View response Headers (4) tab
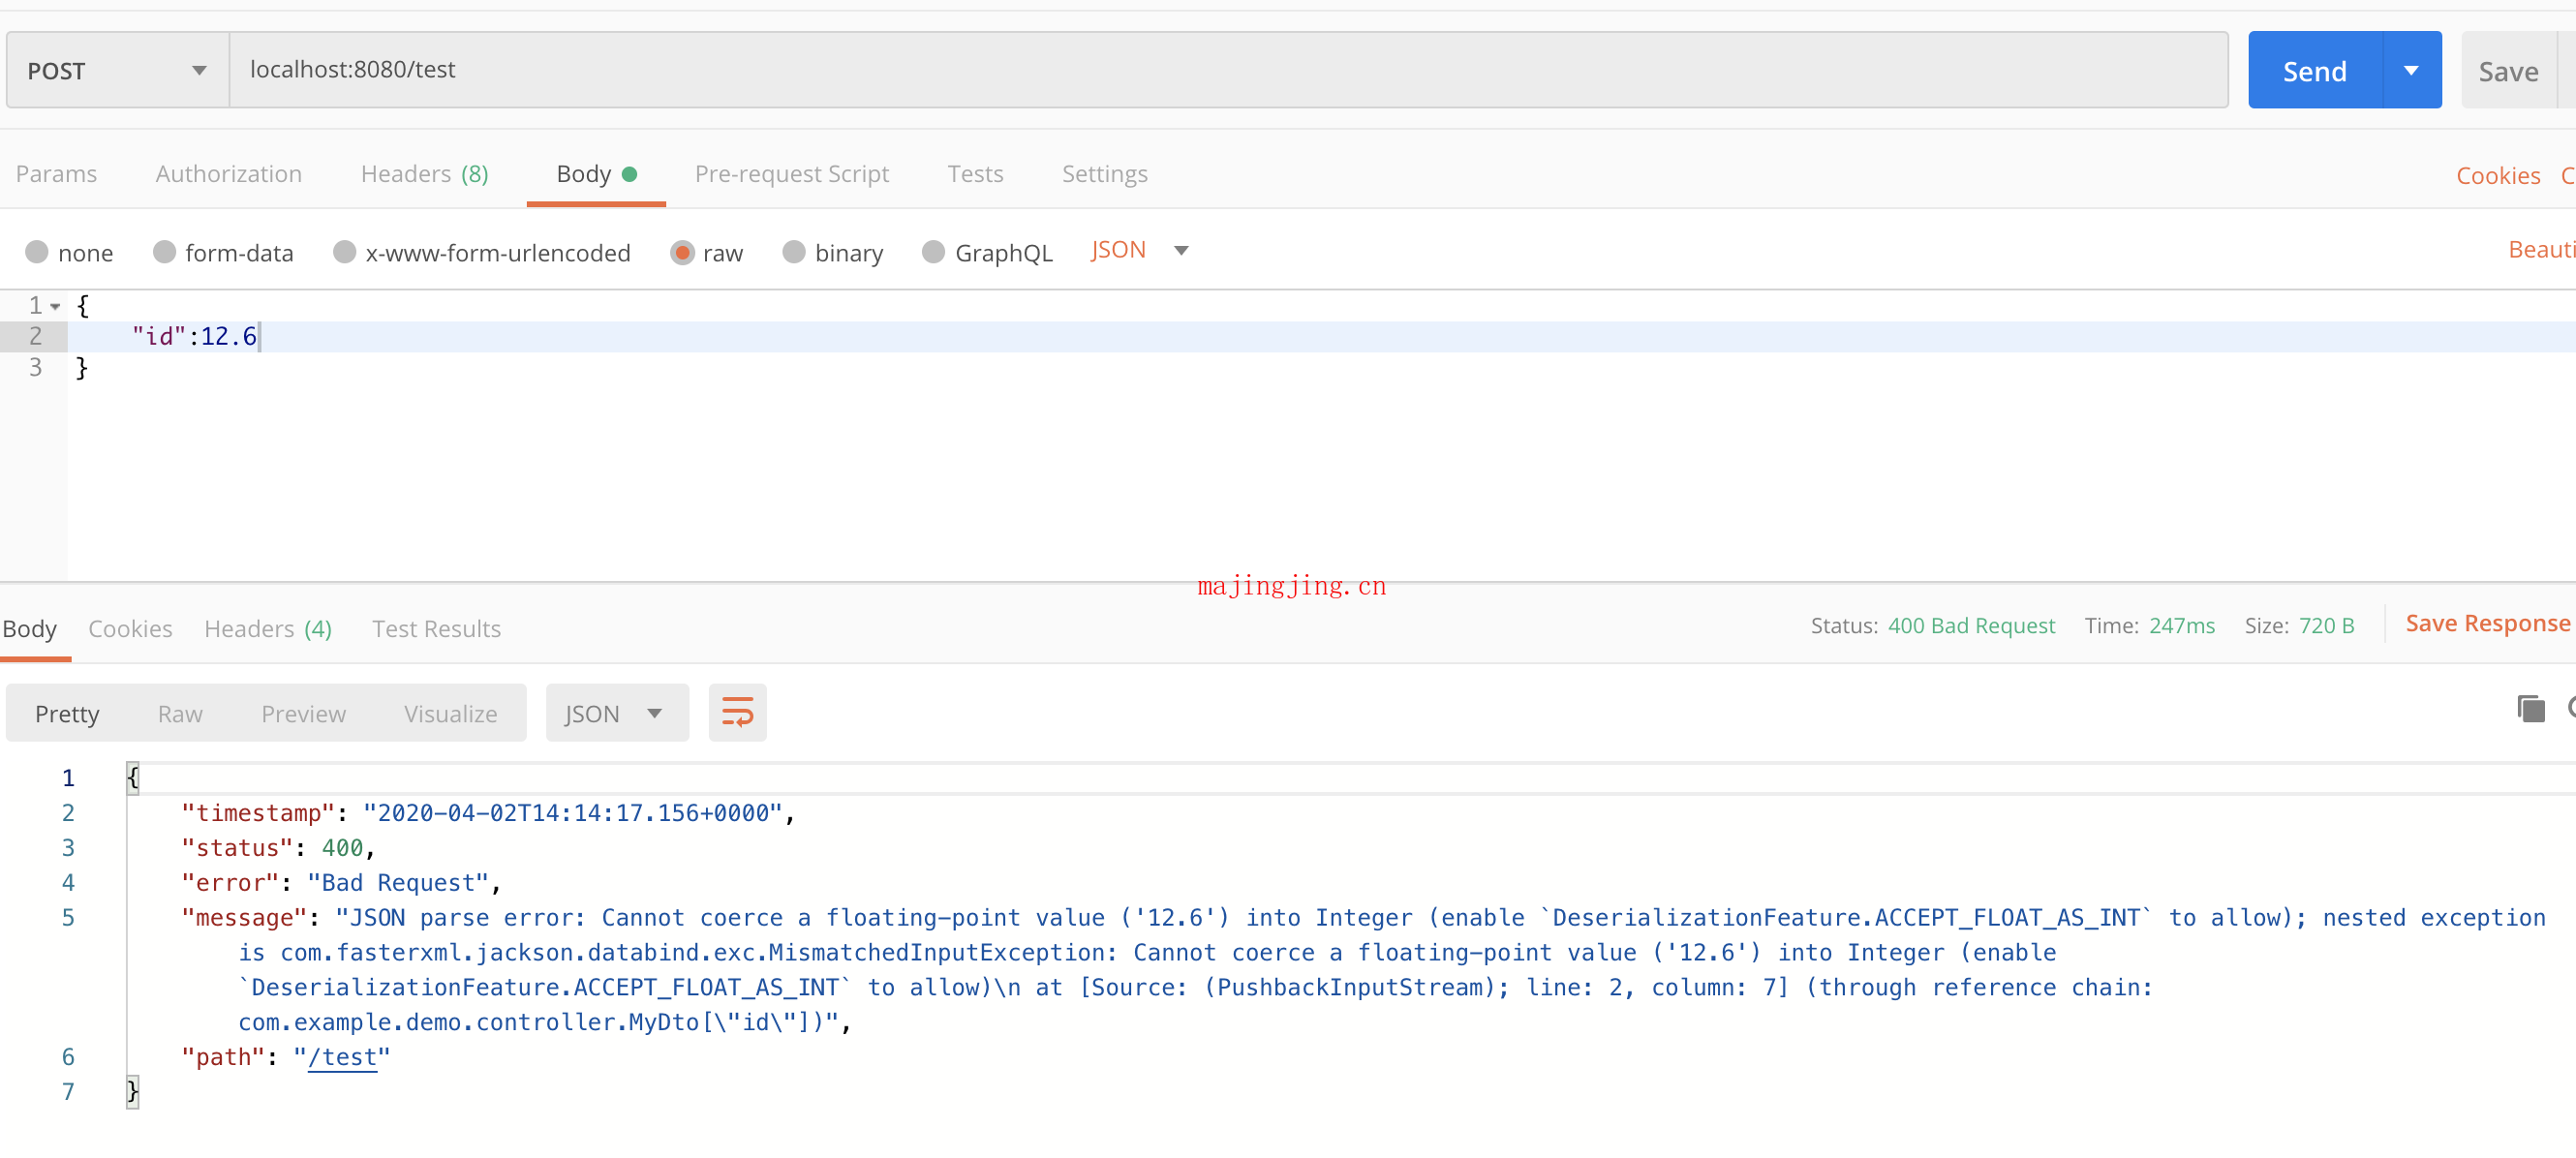Viewport: 2576px width, 1158px height. [x=268, y=628]
